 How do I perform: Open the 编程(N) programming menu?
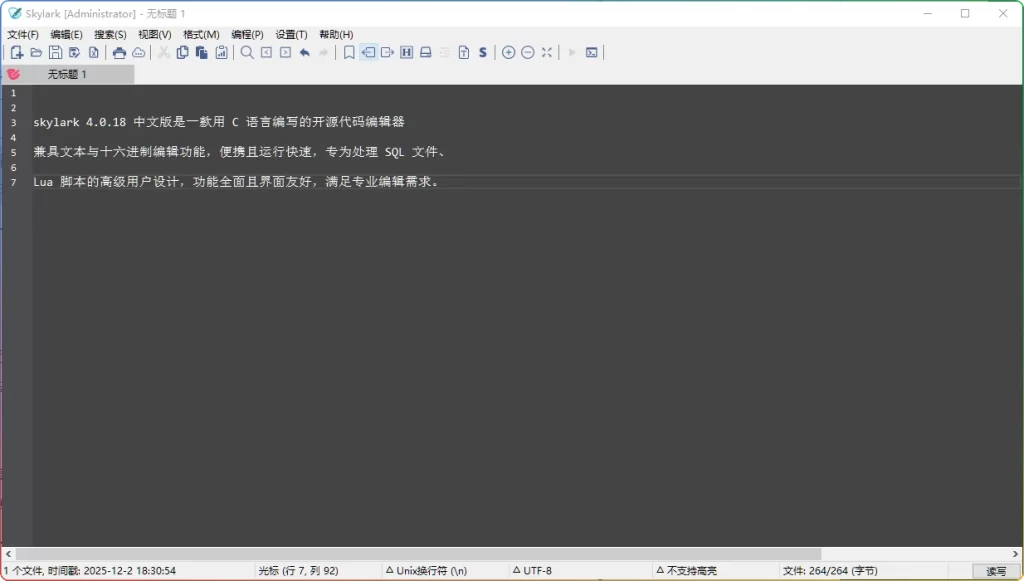(246, 33)
